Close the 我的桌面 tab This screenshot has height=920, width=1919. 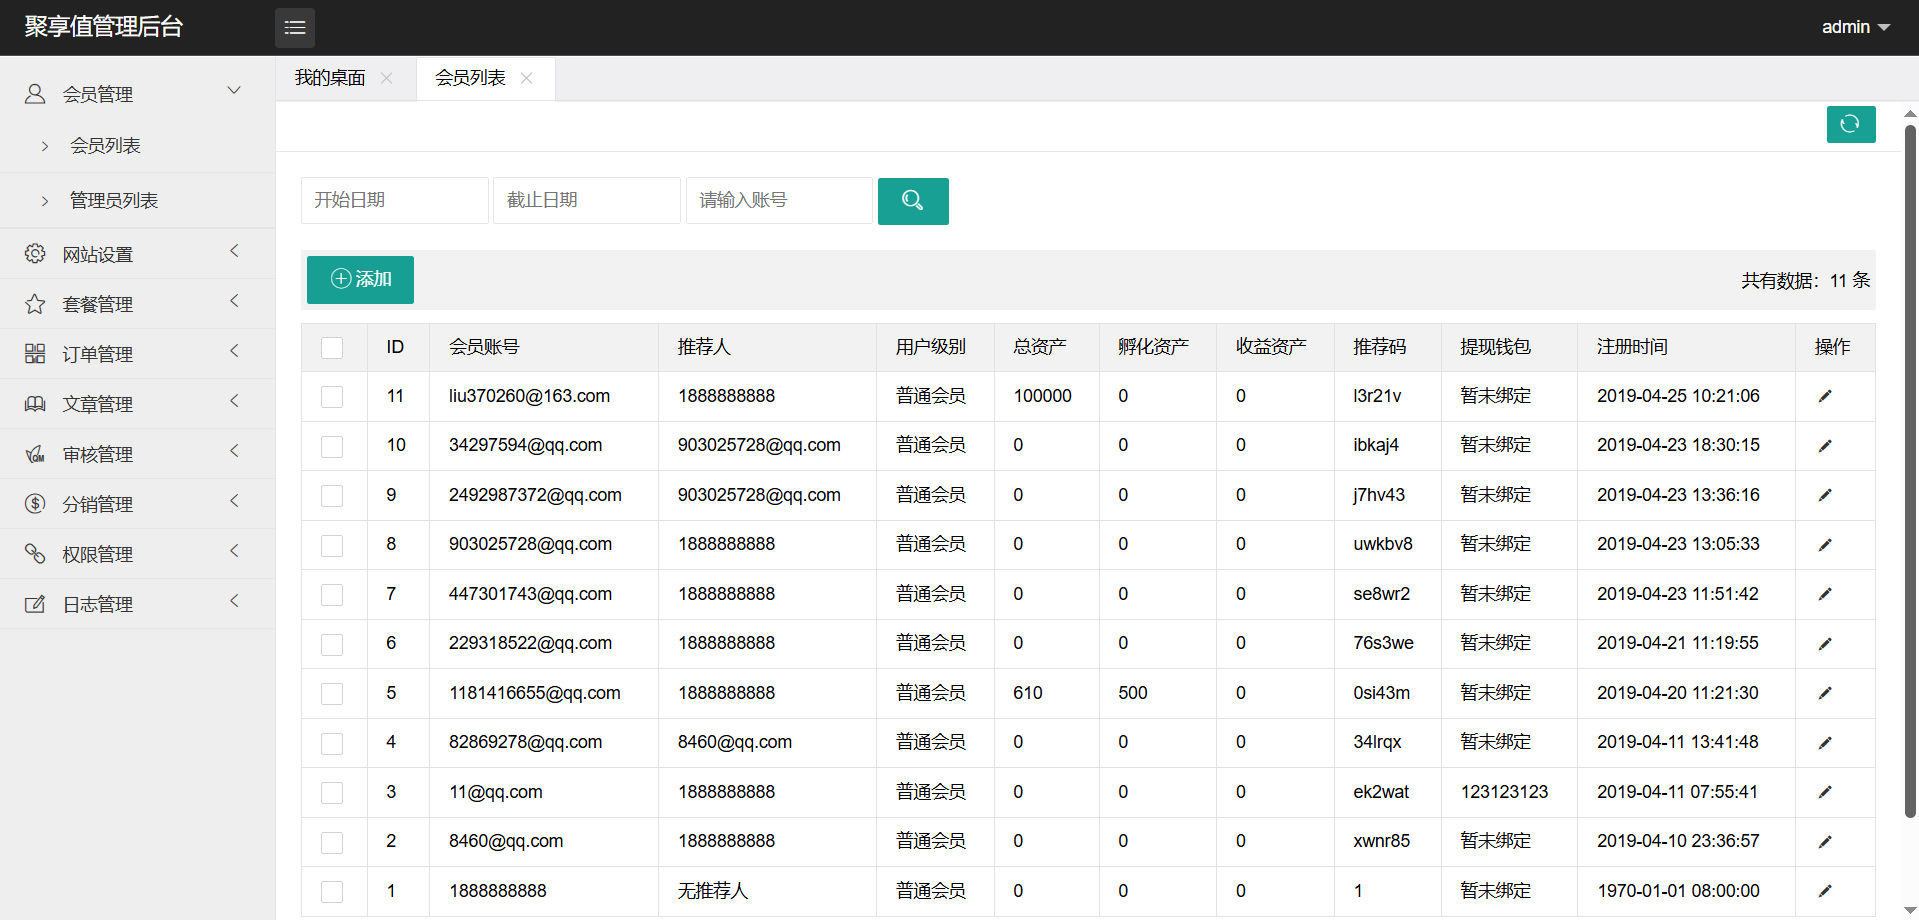point(387,78)
